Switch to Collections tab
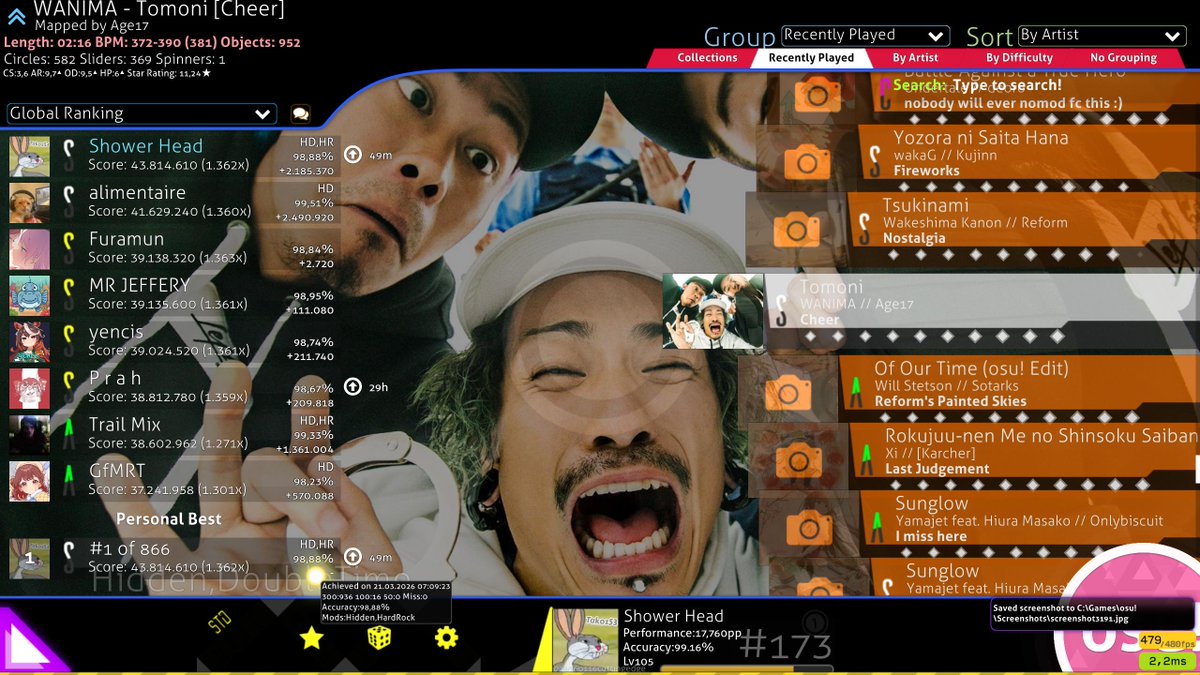The width and height of the screenshot is (1200, 675). [707, 58]
